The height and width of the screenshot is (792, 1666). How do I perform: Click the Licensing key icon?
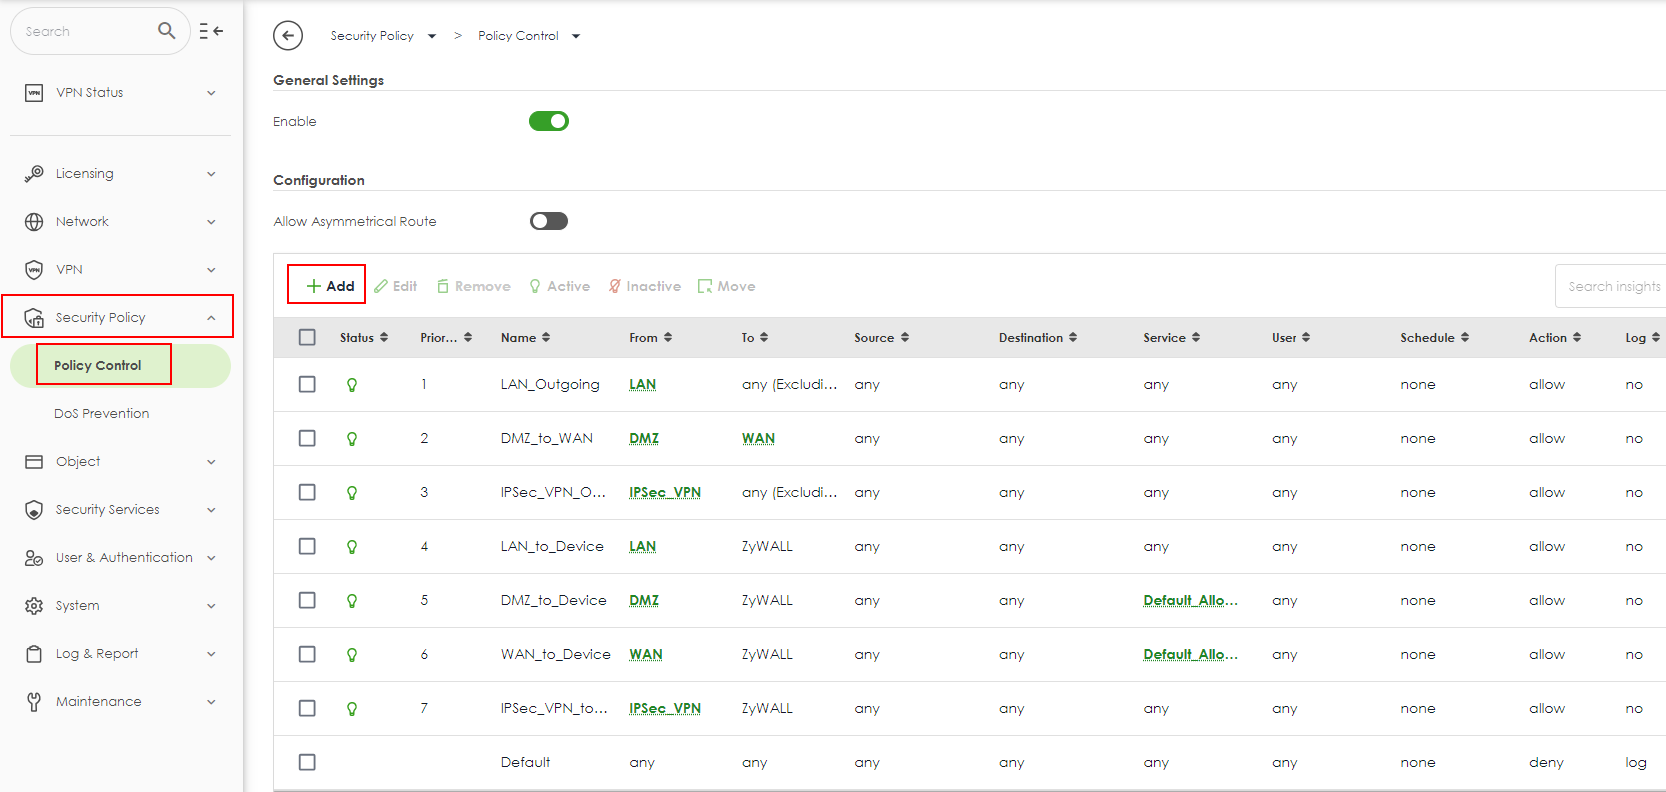pos(34,174)
